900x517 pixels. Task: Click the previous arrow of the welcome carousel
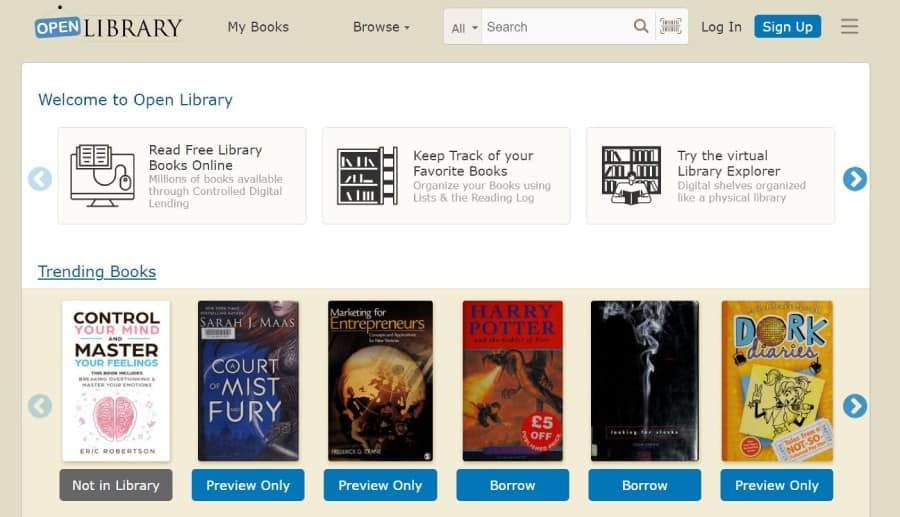[x=40, y=179]
